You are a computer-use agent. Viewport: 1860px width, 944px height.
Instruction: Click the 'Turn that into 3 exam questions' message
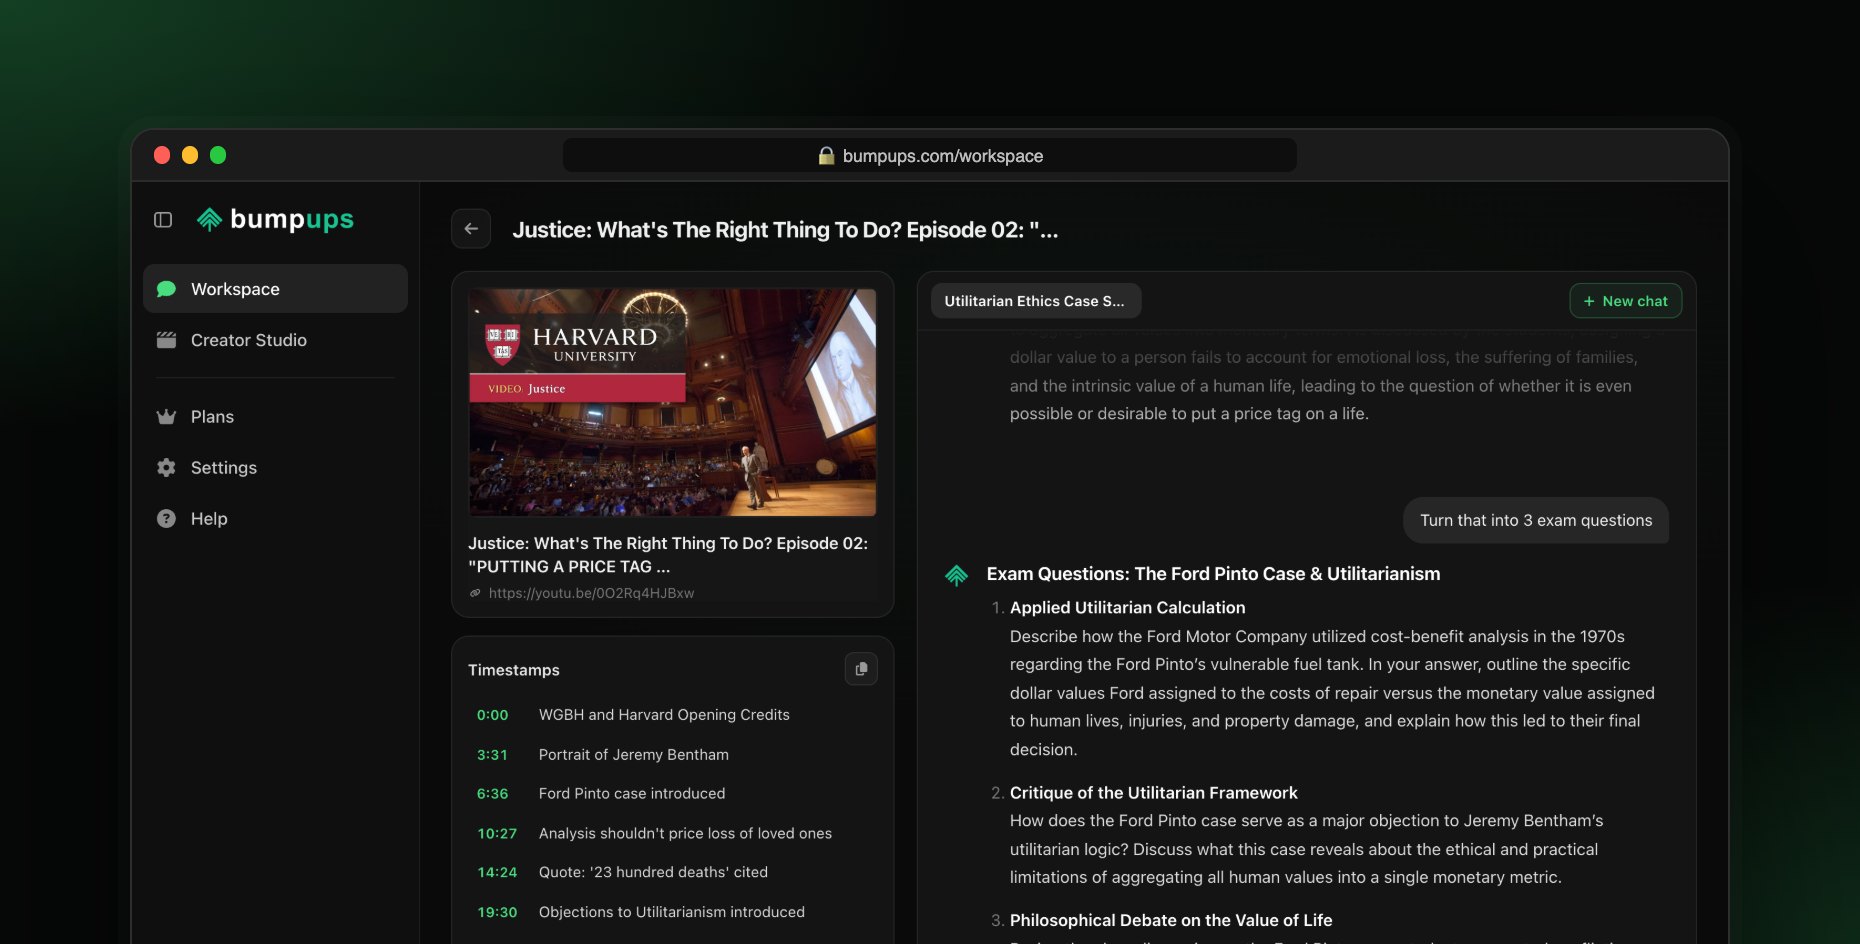tap(1536, 521)
